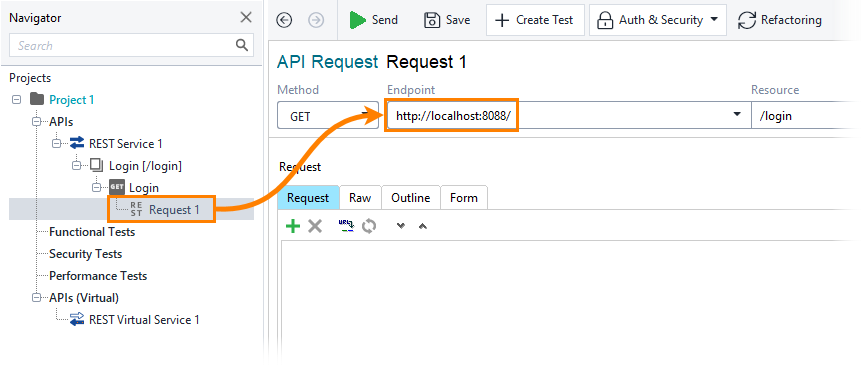Screen dimensions: 862x366
Task: Collapse the APIs (Virtual) node
Action: pyautogui.click(x=37, y=297)
